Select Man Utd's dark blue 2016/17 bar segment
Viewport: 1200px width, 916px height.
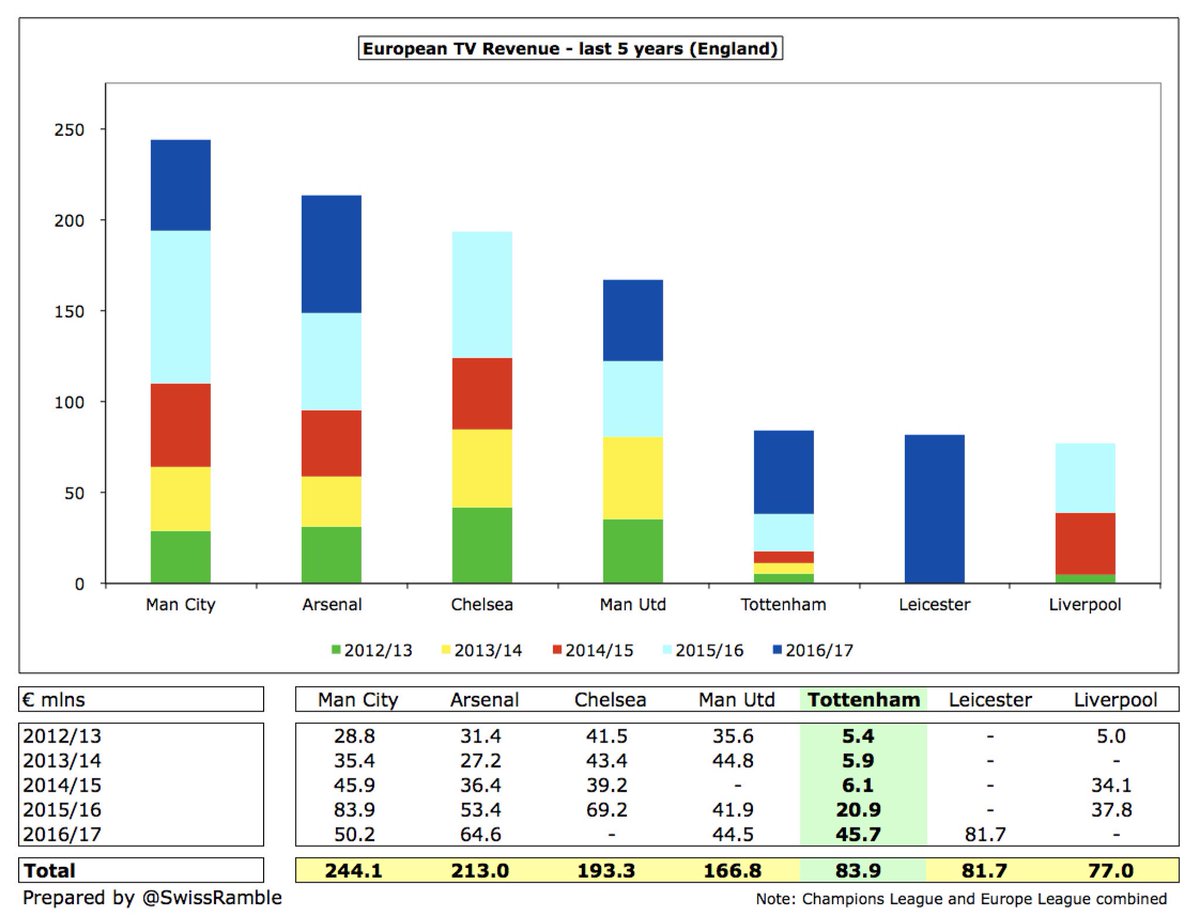coord(633,321)
